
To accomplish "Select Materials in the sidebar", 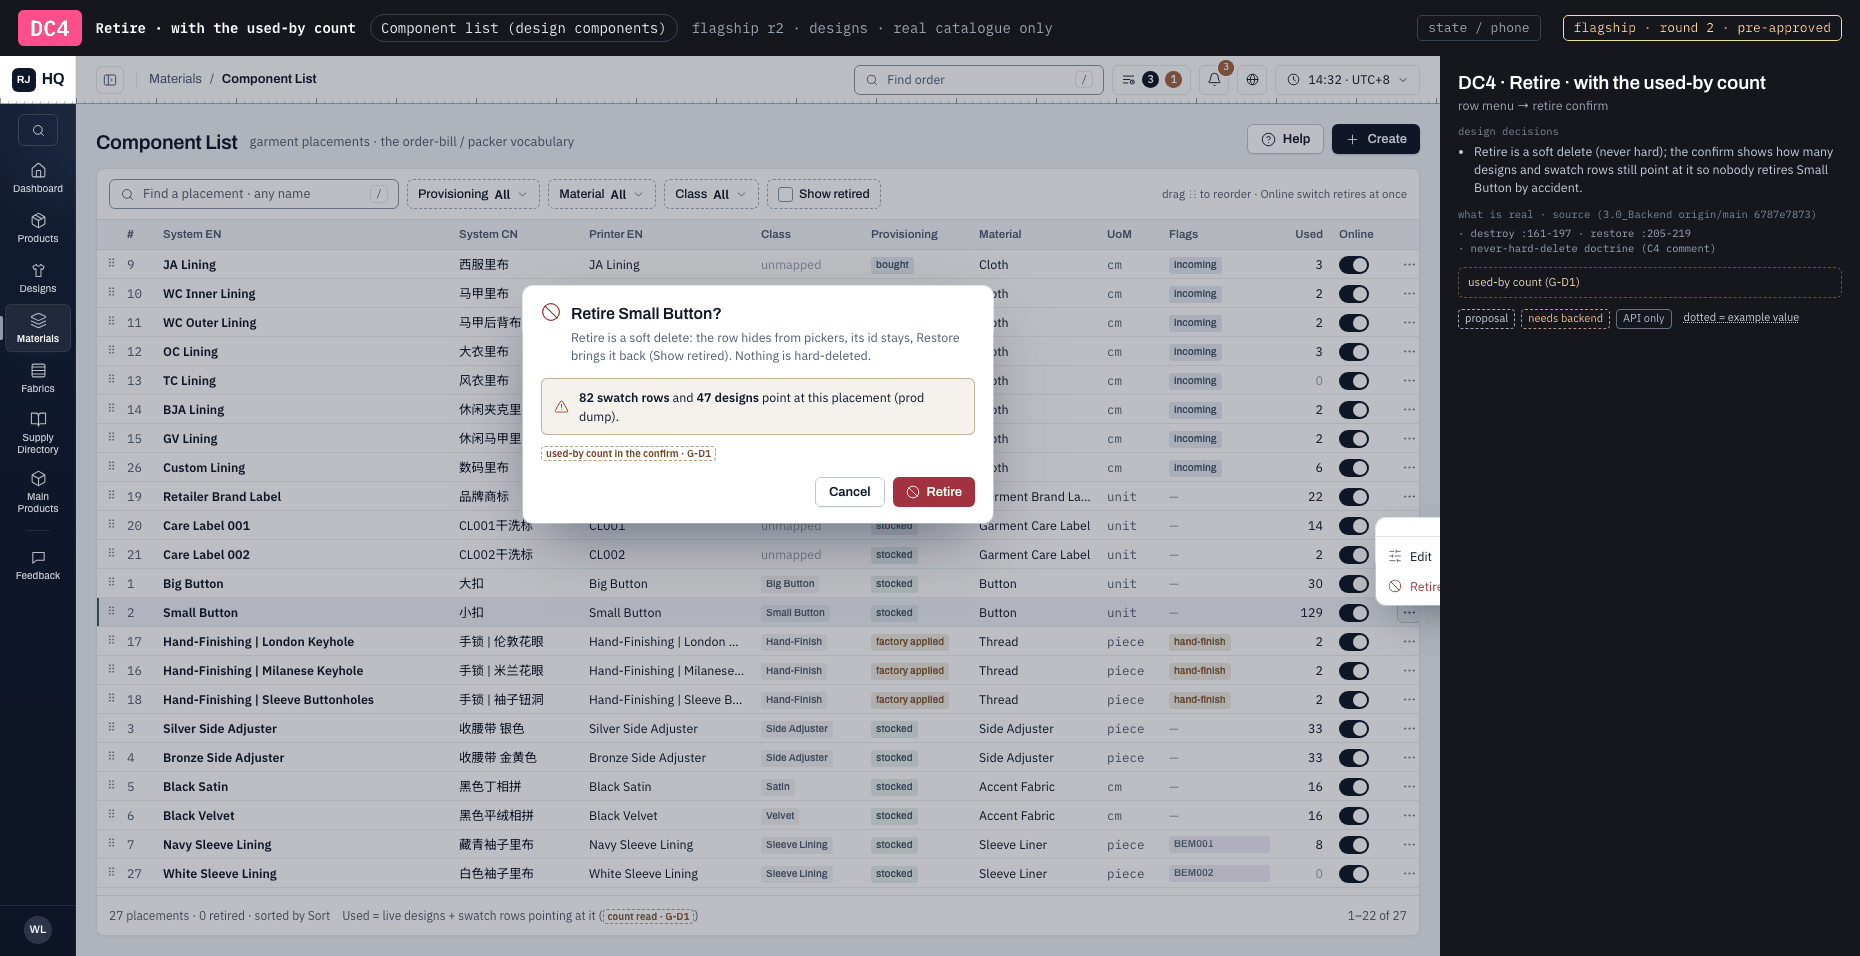I will point(38,328).
